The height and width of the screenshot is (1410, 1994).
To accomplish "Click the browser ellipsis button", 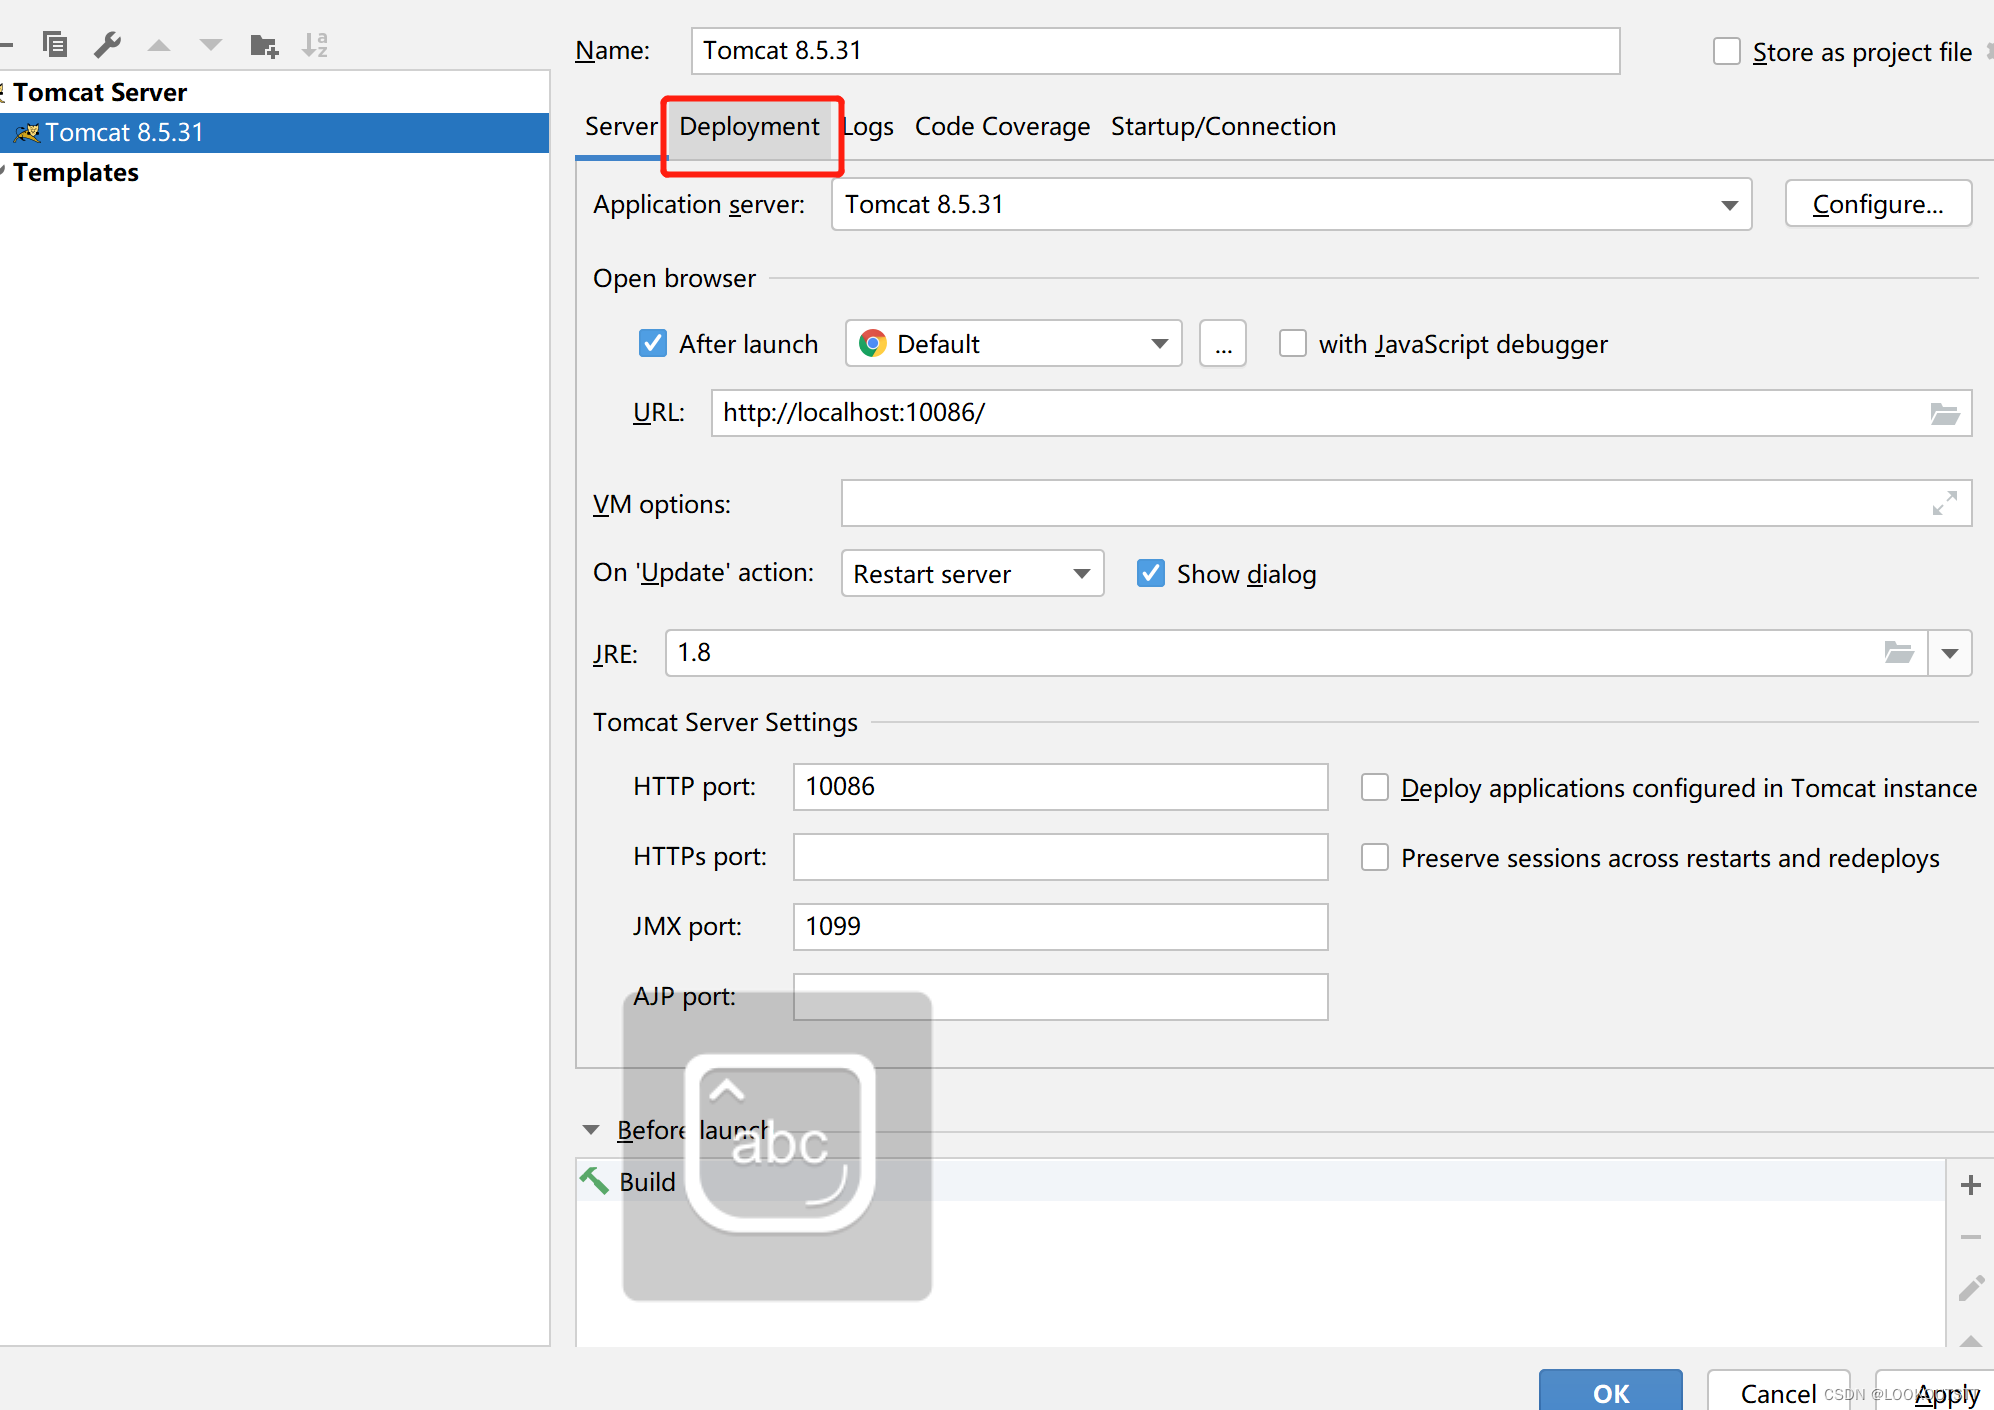I will [x=1223, y=344].
